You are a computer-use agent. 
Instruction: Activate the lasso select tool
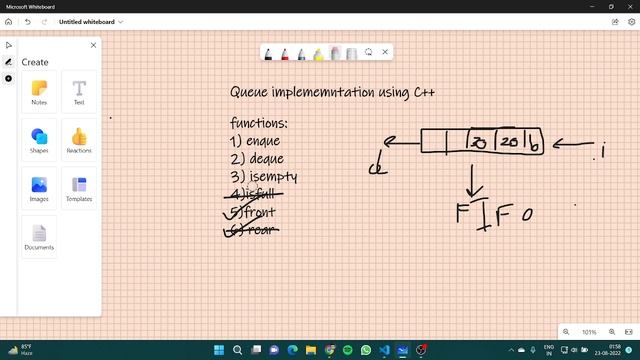coord(369,52)
